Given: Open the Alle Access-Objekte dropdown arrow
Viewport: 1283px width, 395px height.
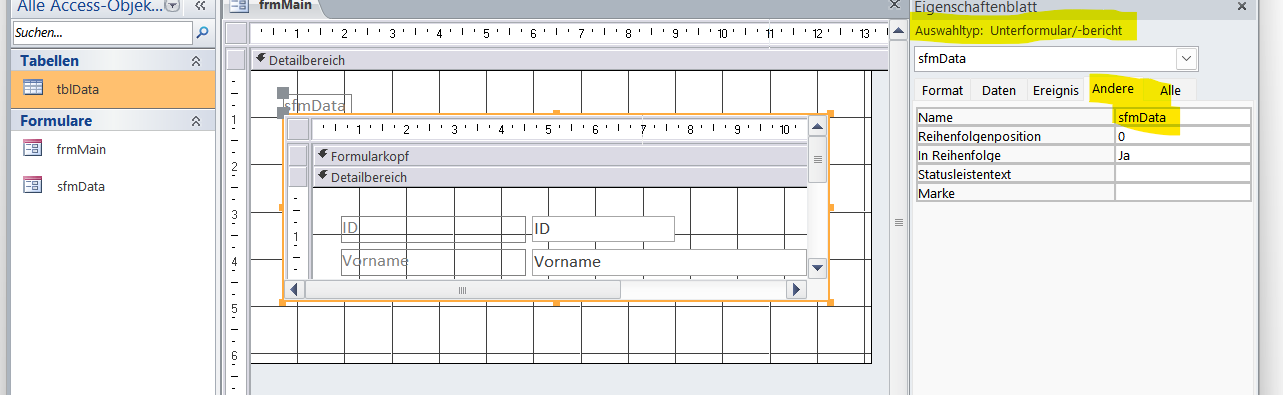Looking at the screenshot, I should (x=173, y=6).
